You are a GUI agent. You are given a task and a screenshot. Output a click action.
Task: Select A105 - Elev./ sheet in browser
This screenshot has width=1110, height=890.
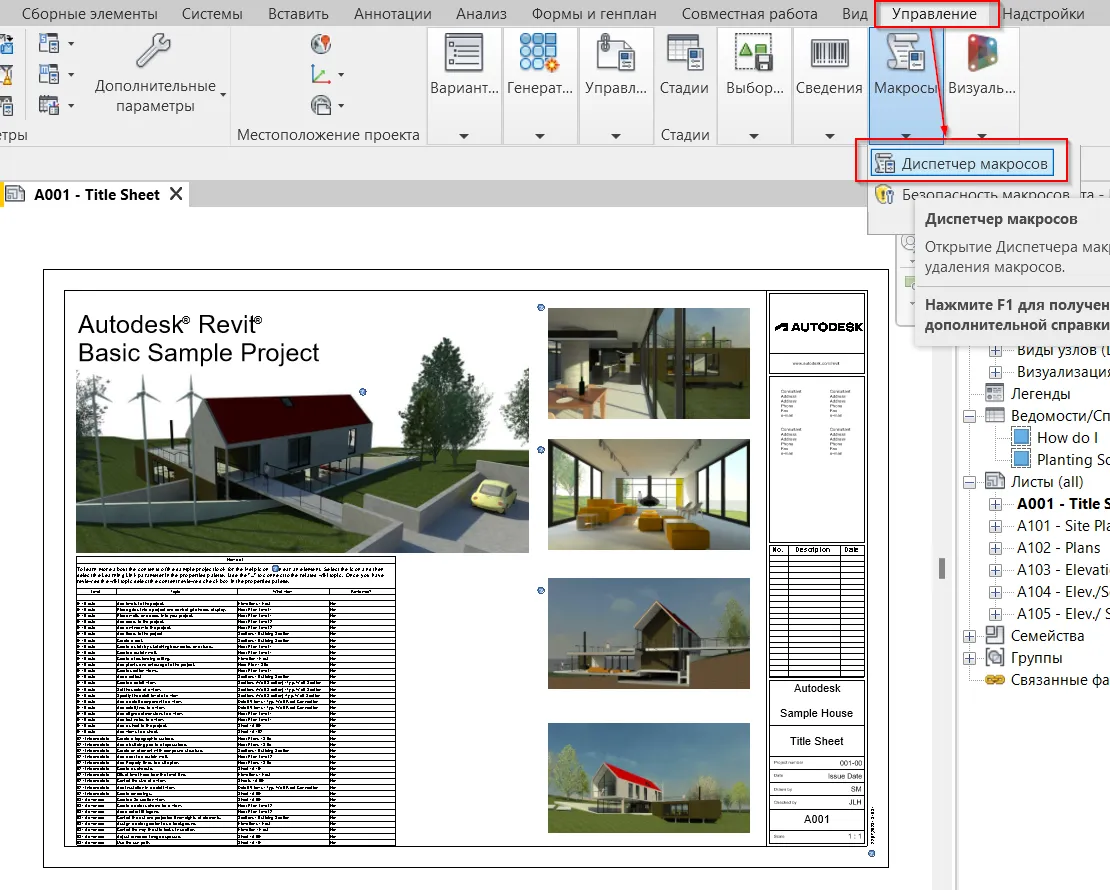point(1062,614)
